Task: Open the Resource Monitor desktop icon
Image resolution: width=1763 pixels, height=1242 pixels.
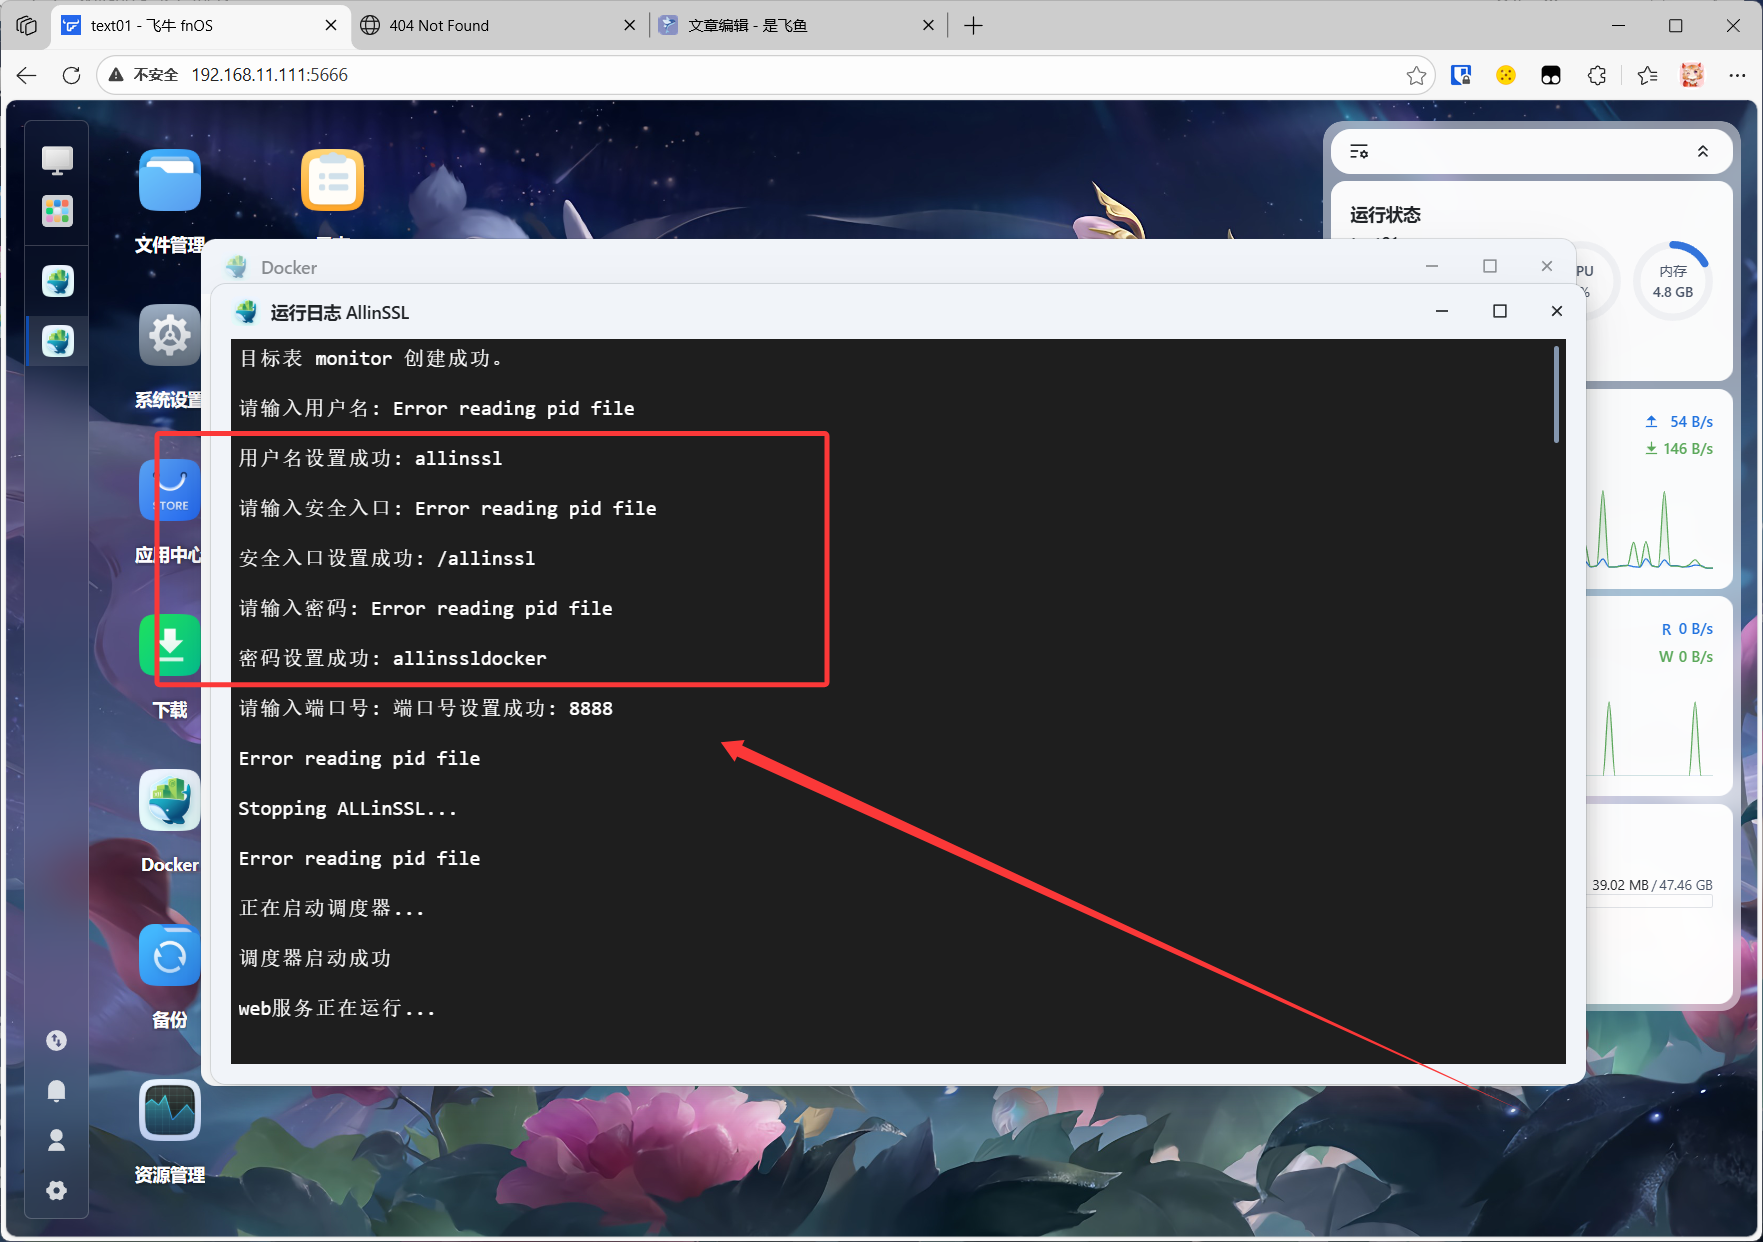Action: tap(169, 1111)
